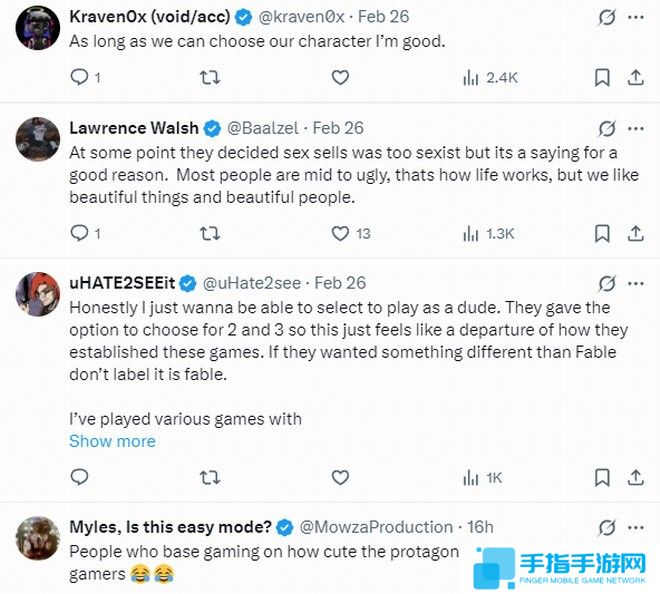660x594 pixels.
Task: Reply to uHATE2SEEit's tweet
Action: pyautogui.click(x=80, y=478)
